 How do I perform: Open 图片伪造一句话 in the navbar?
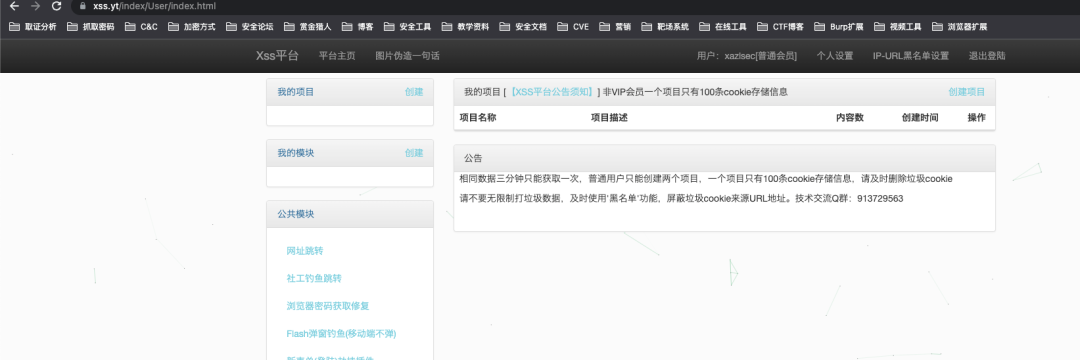(408, 56)
